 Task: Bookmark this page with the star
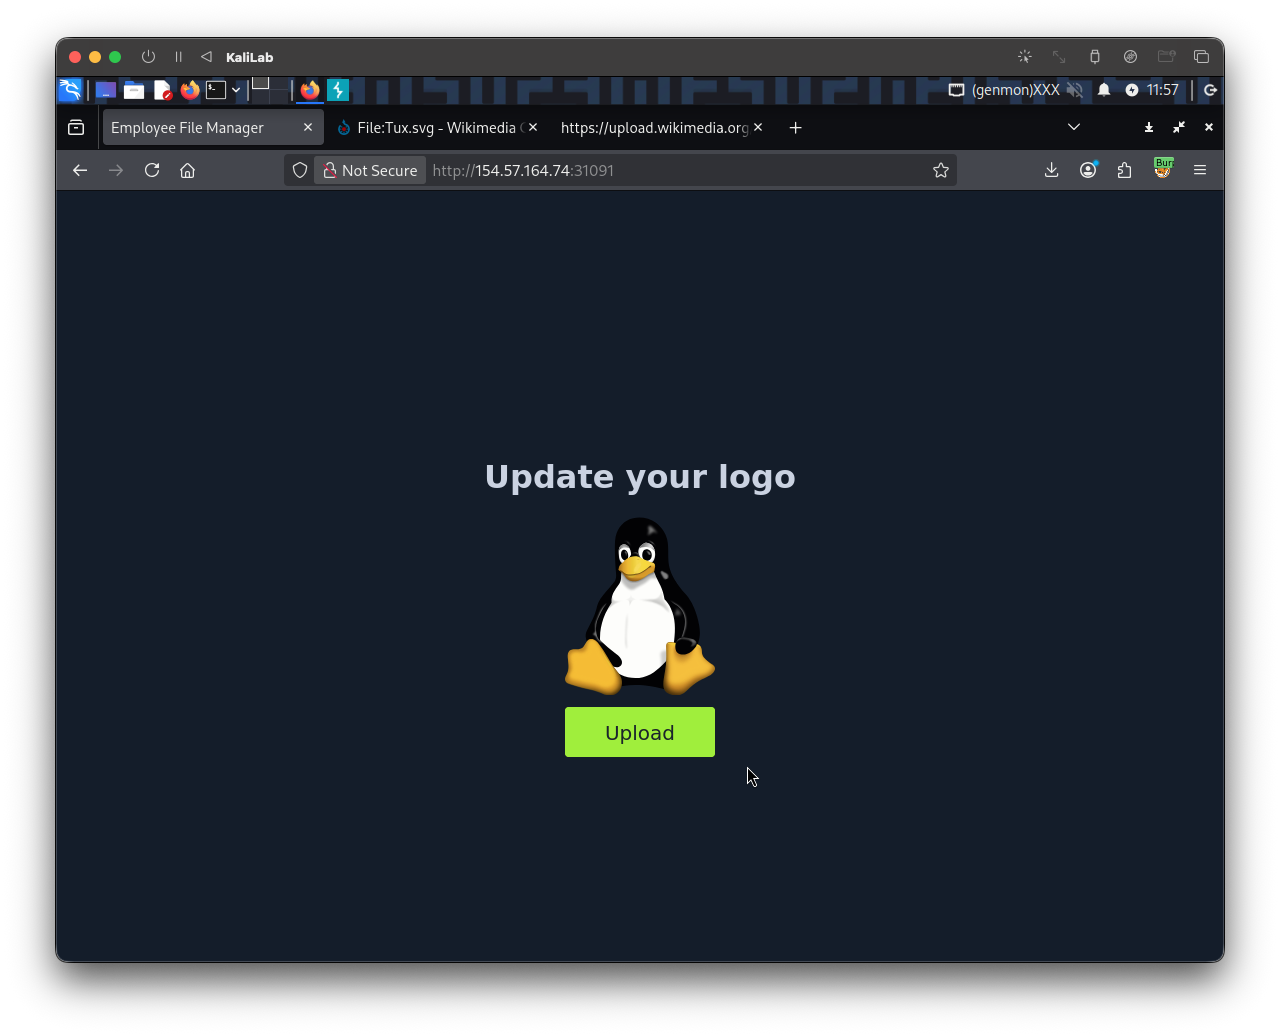tap(940, 170)
